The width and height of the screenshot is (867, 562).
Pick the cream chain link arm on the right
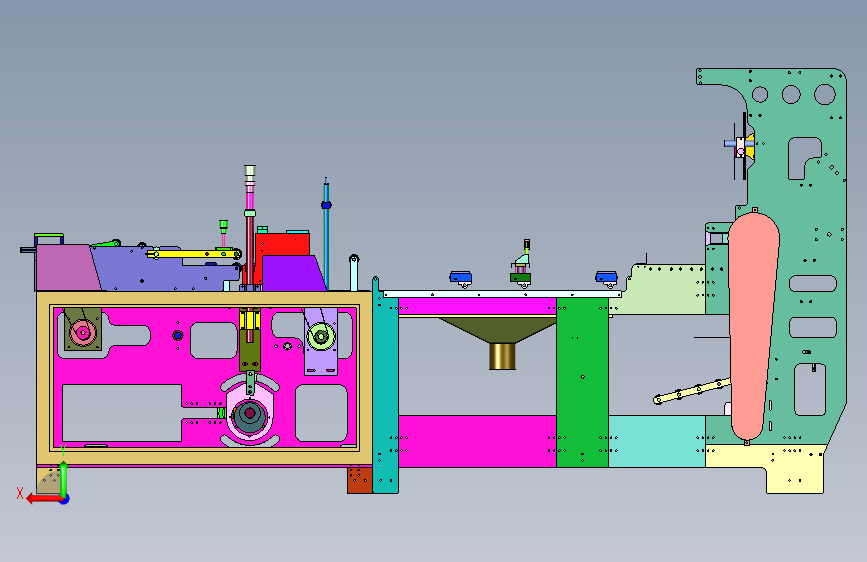coord(691,391)
